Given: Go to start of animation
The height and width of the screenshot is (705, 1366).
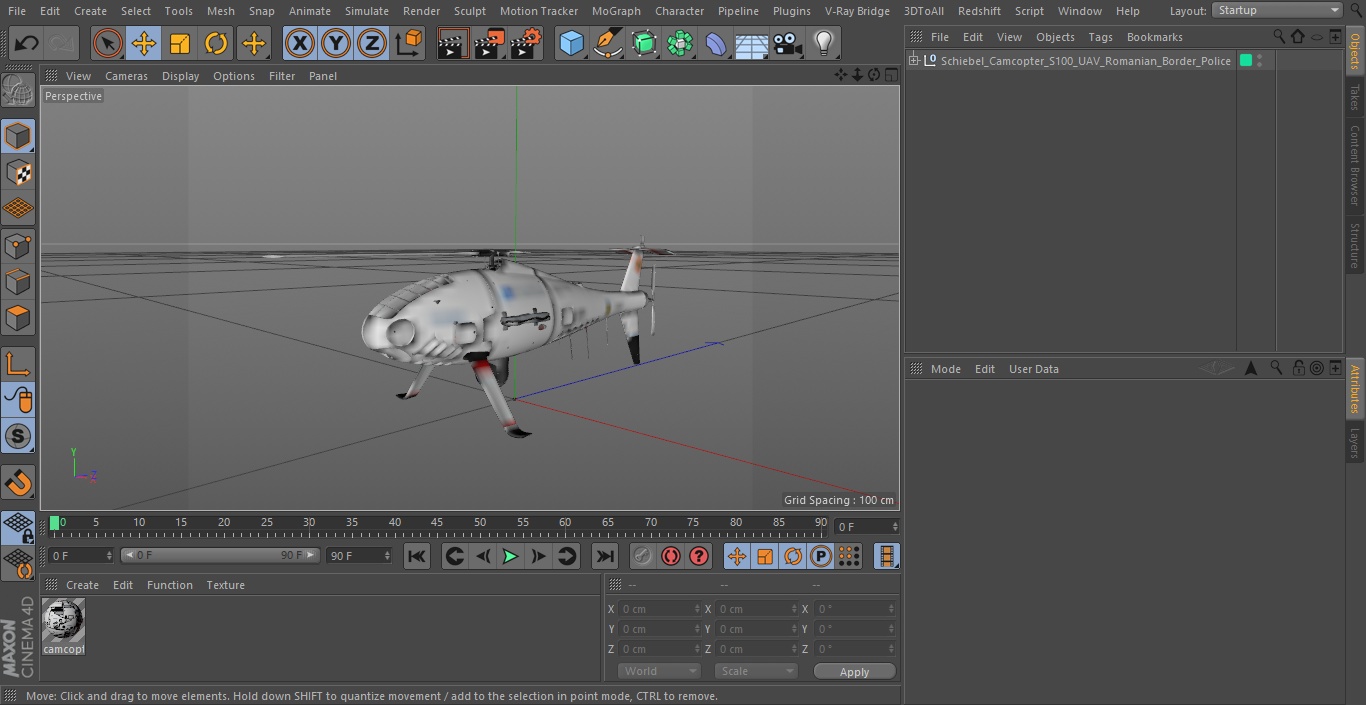Looking at the screenshot, I should coord(417,556).
